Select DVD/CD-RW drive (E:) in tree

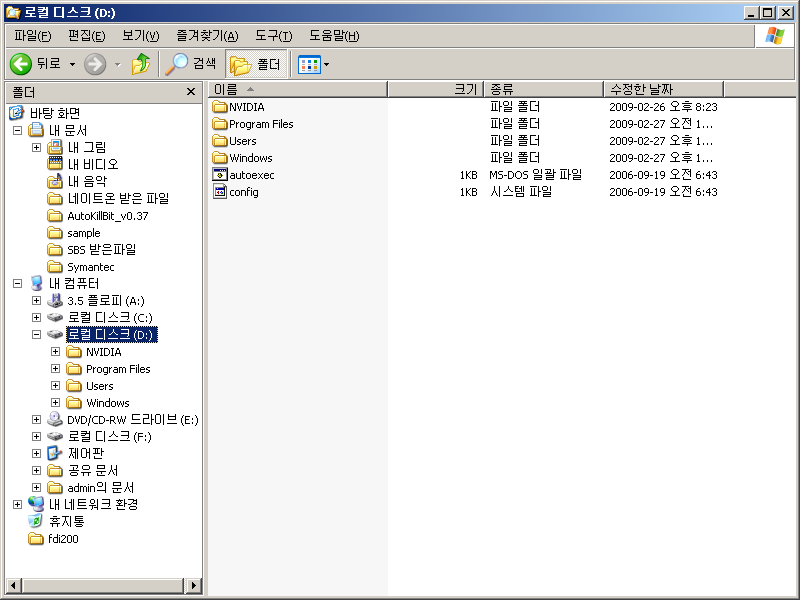coord(132,420)
